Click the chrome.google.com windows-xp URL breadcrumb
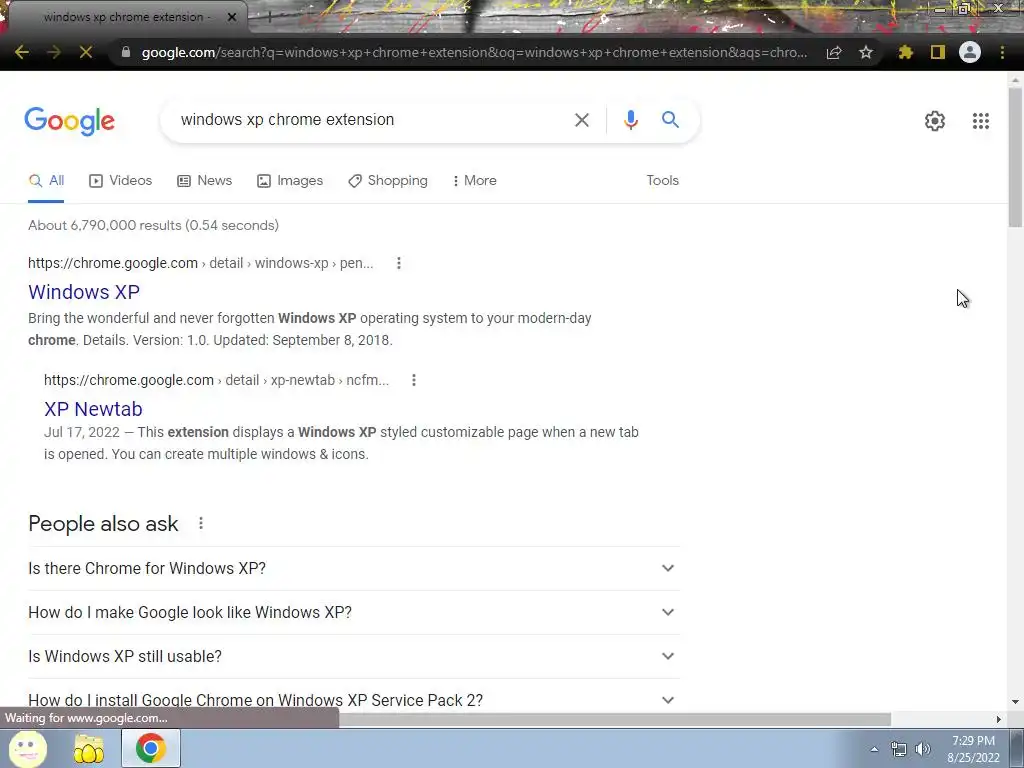 pos(200,263)
